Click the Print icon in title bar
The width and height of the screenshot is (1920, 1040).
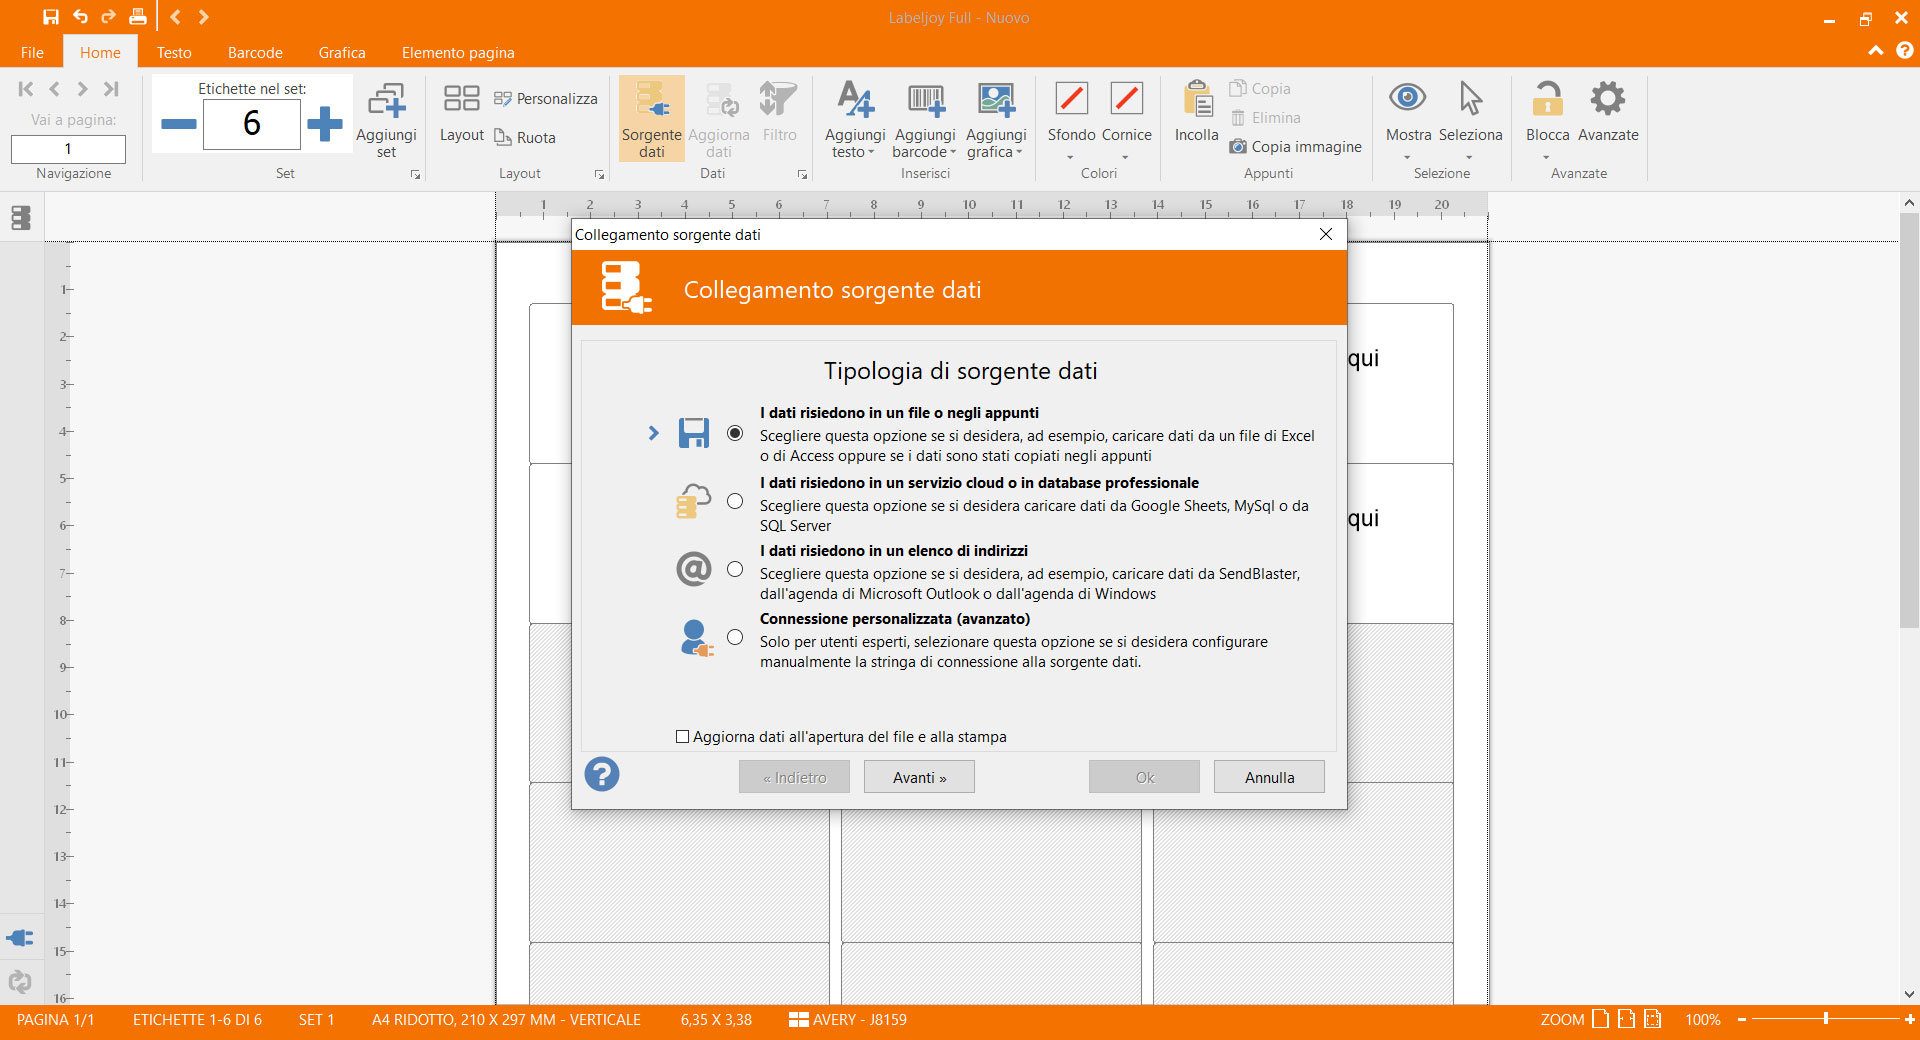tap(138, 17)
